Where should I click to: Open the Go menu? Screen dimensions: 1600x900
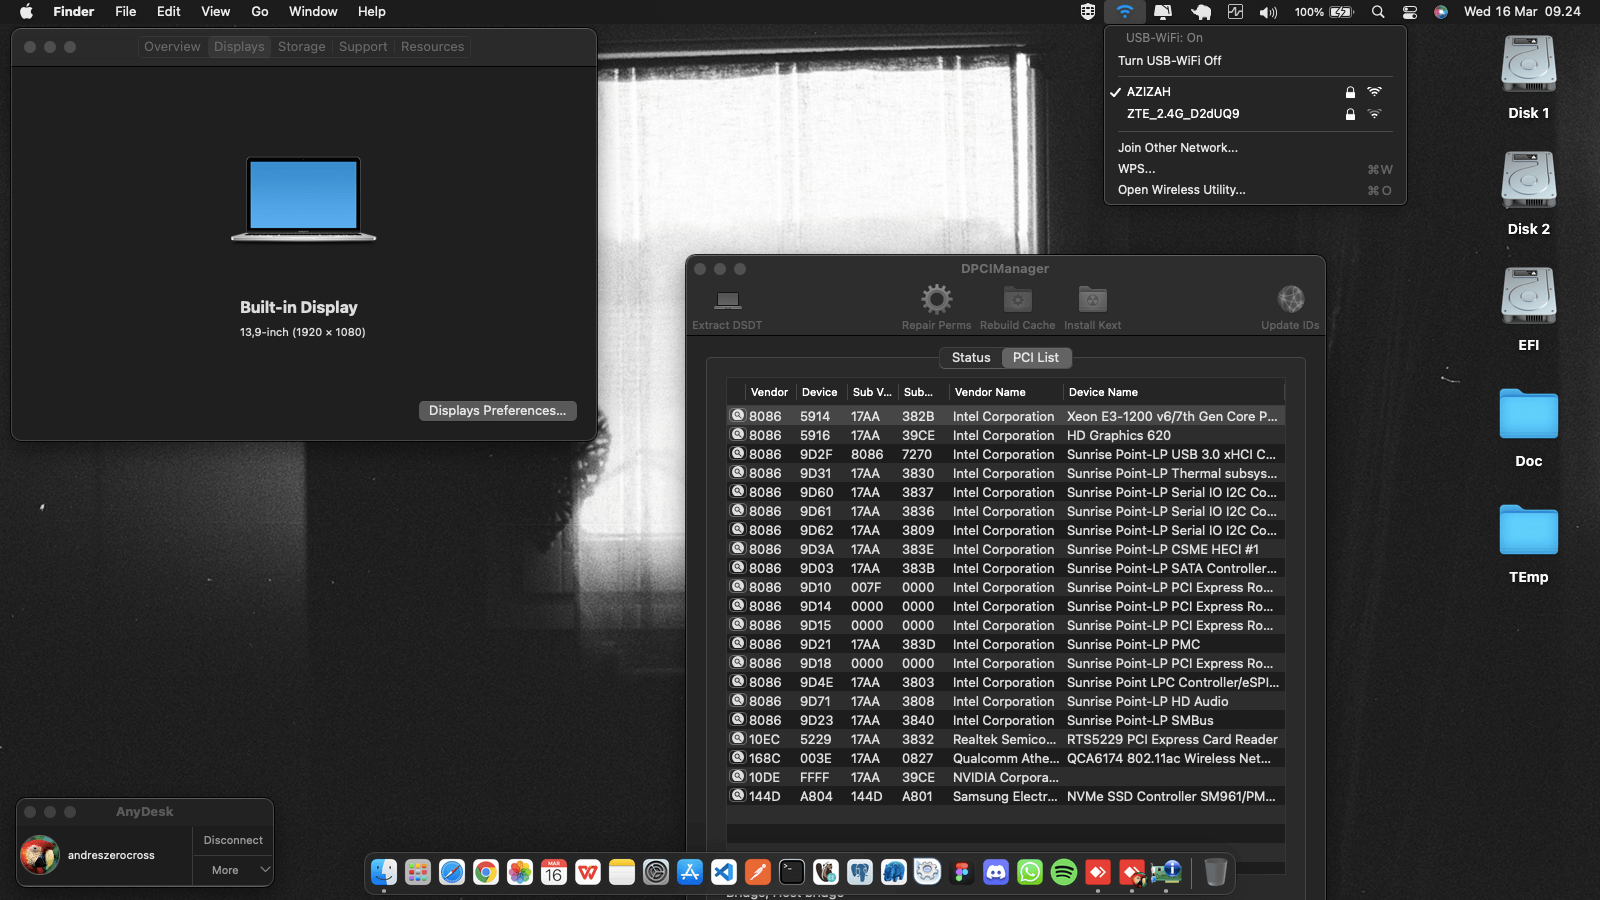[x=260, y=12]
